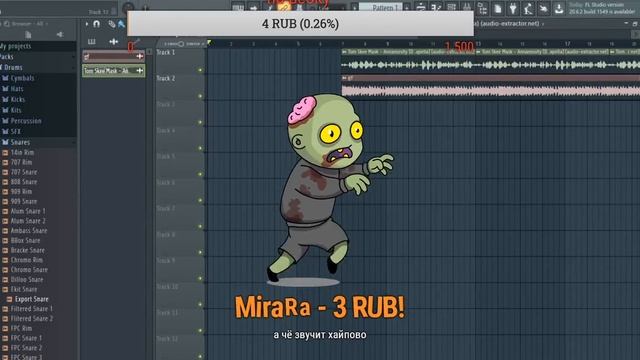This screenshot has width=640, height=360.
Task: Select the Kits pack folder
Action: pos(16,110)
